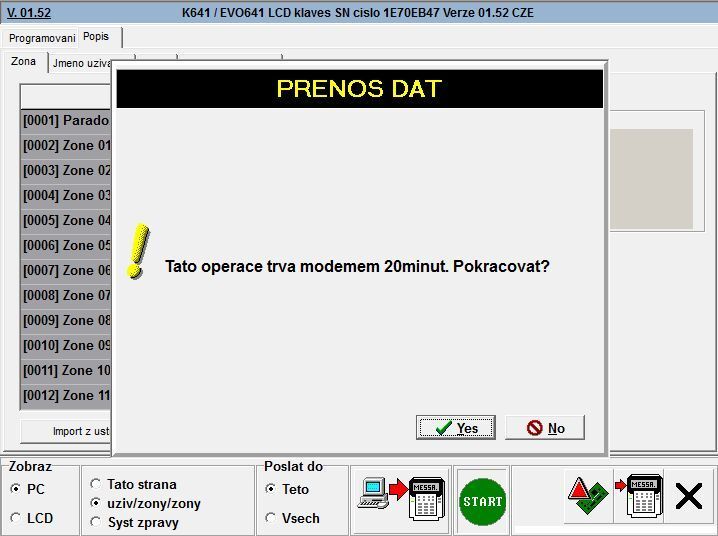Select the LCD display option
Screen dimensions: 718x536
16,518
